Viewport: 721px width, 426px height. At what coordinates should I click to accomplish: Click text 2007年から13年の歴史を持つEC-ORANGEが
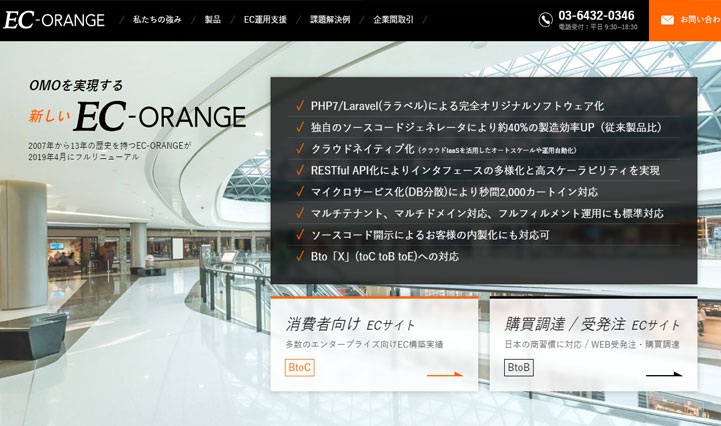pos(109,146)
